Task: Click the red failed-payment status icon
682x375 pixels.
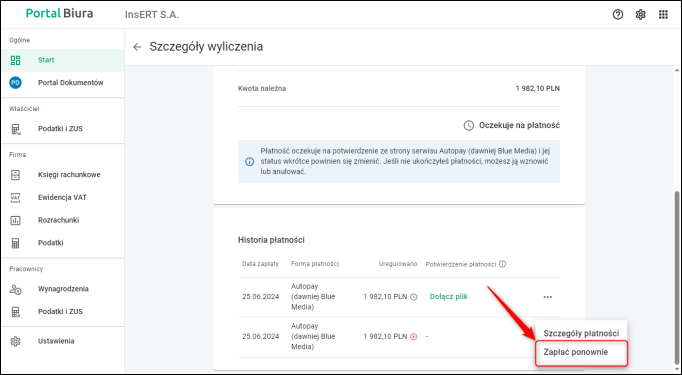Action: pyautogui.click(x=414, y=337)
